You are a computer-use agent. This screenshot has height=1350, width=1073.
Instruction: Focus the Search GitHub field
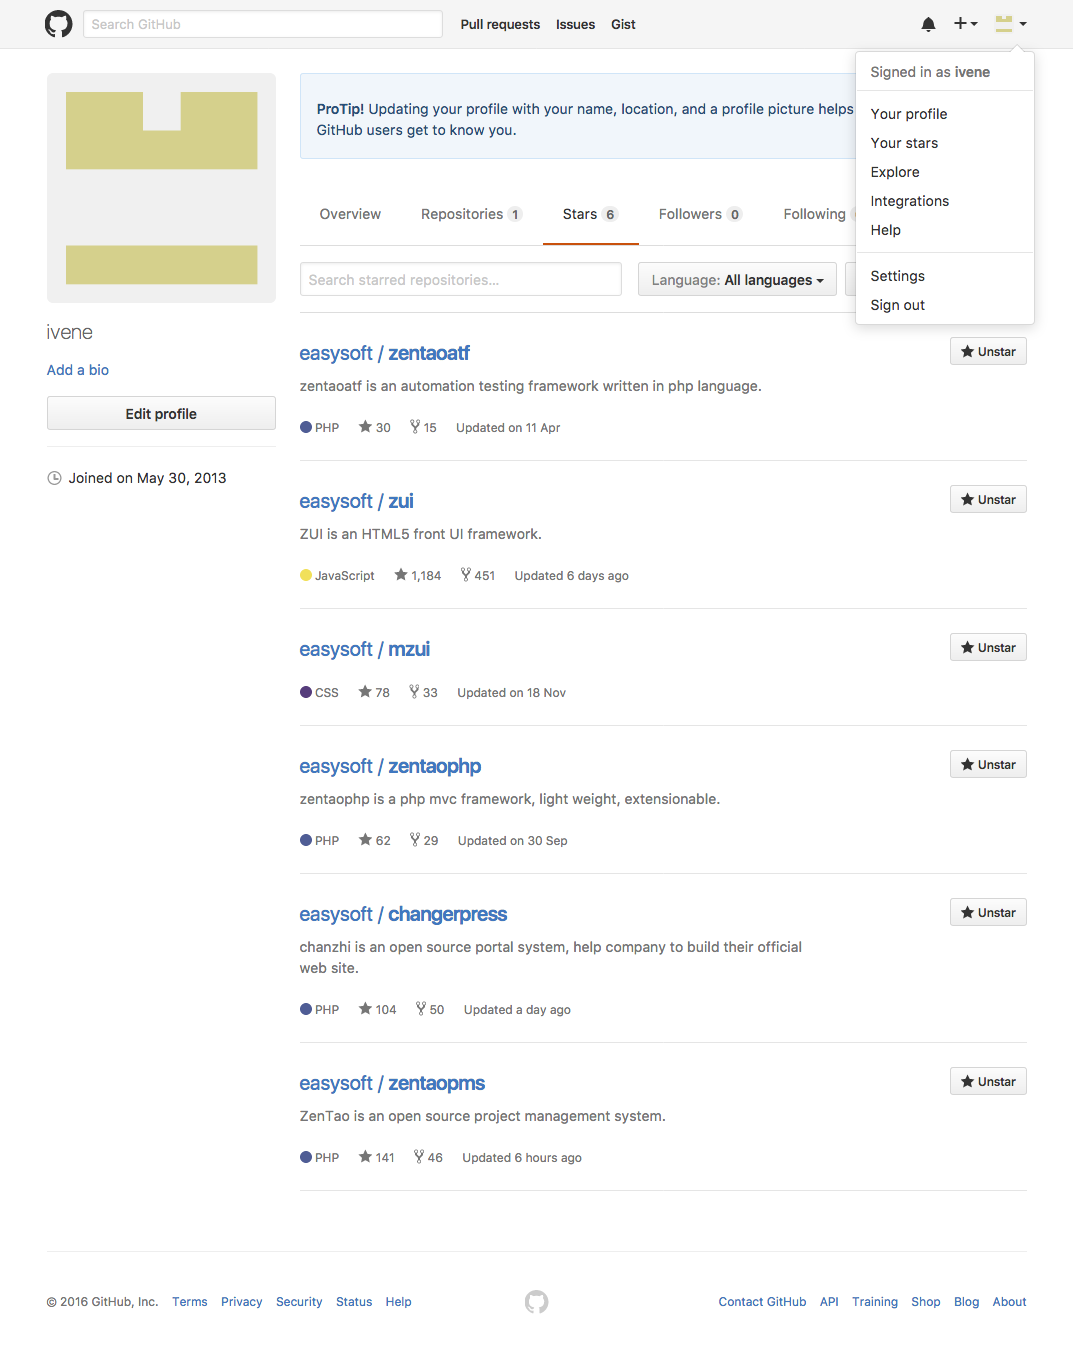[263, 24]
